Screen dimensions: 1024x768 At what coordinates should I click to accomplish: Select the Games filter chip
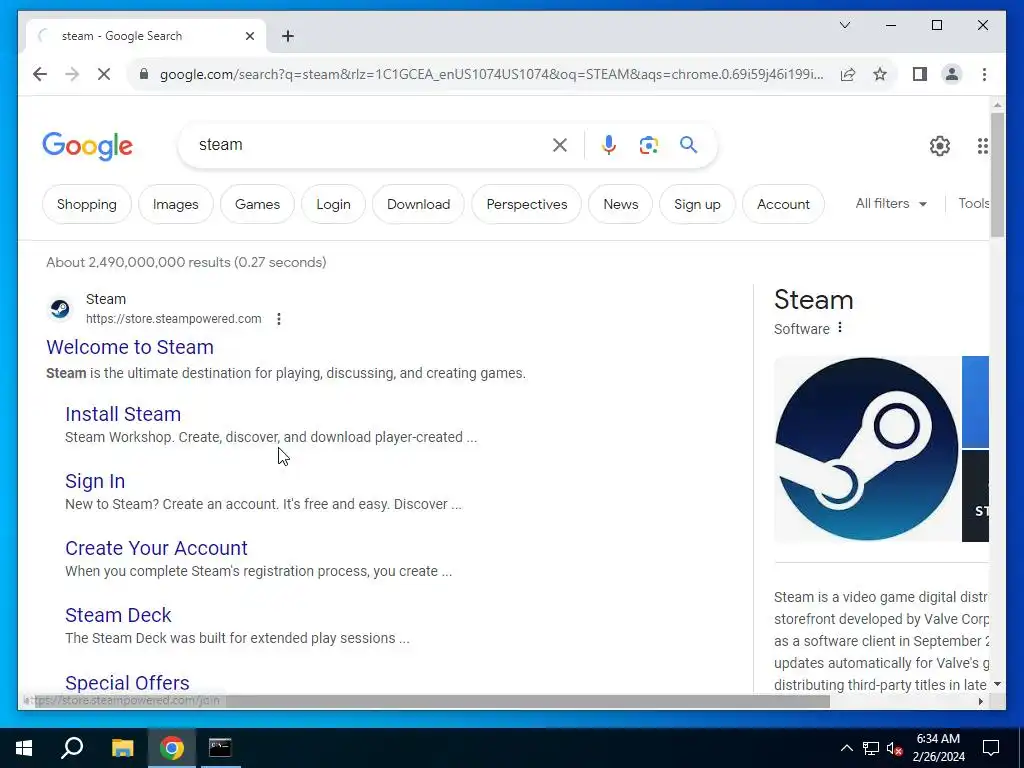pyautogui.click(x=257, y=204)
